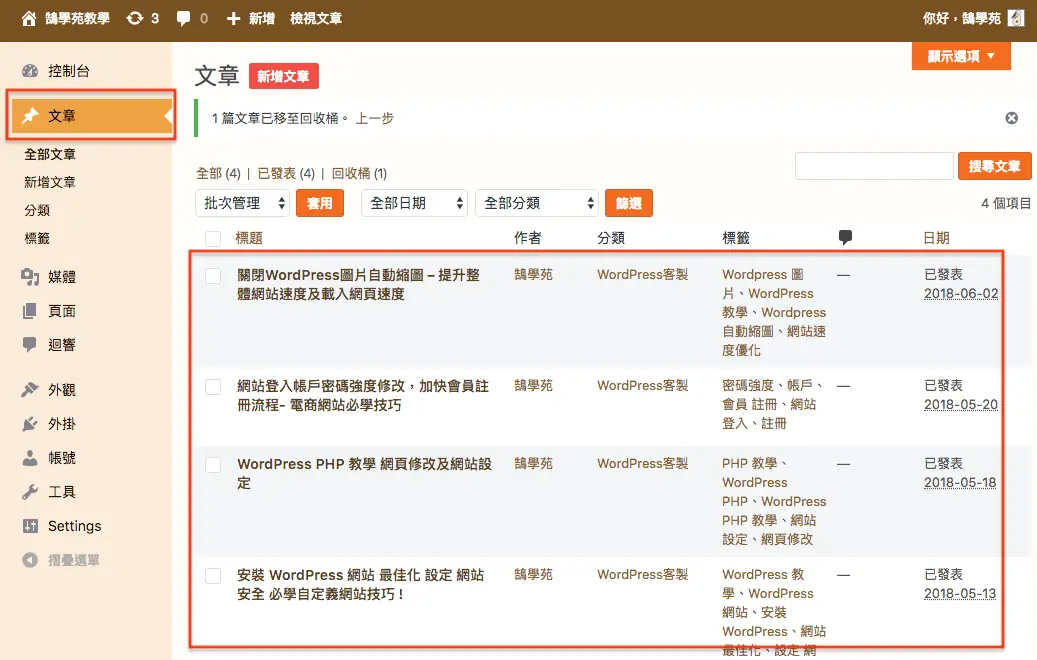
Task: Click the post search input field
Action: point(874,166)
